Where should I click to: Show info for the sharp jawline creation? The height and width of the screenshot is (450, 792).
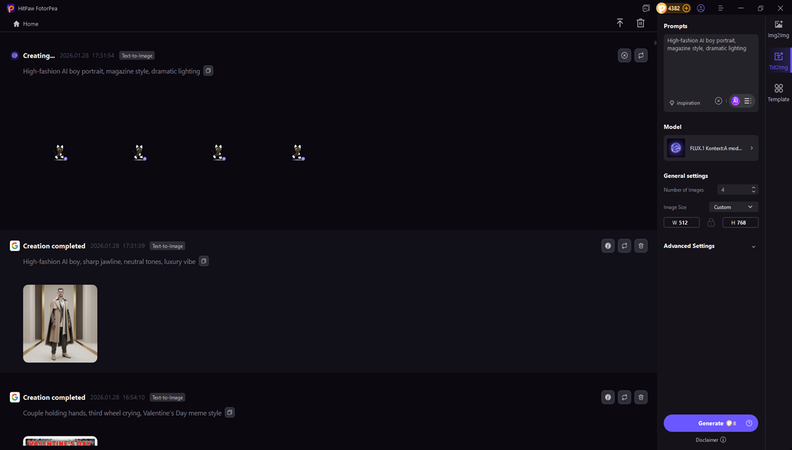click(607, 245)
